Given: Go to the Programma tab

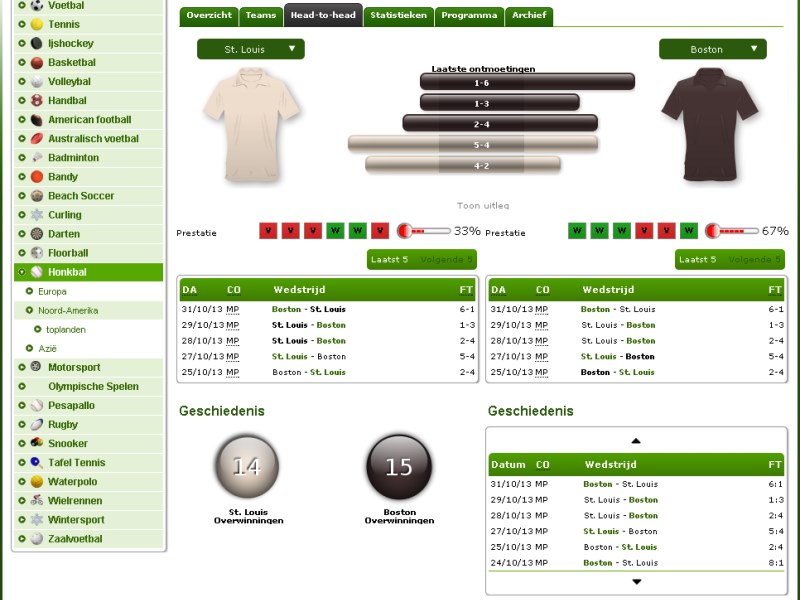Looking at the screenshot, I should [469, 15].
